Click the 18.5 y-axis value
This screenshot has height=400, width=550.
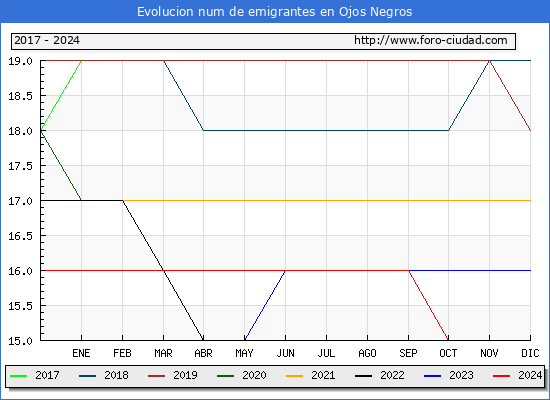click(x=20, y=96)
